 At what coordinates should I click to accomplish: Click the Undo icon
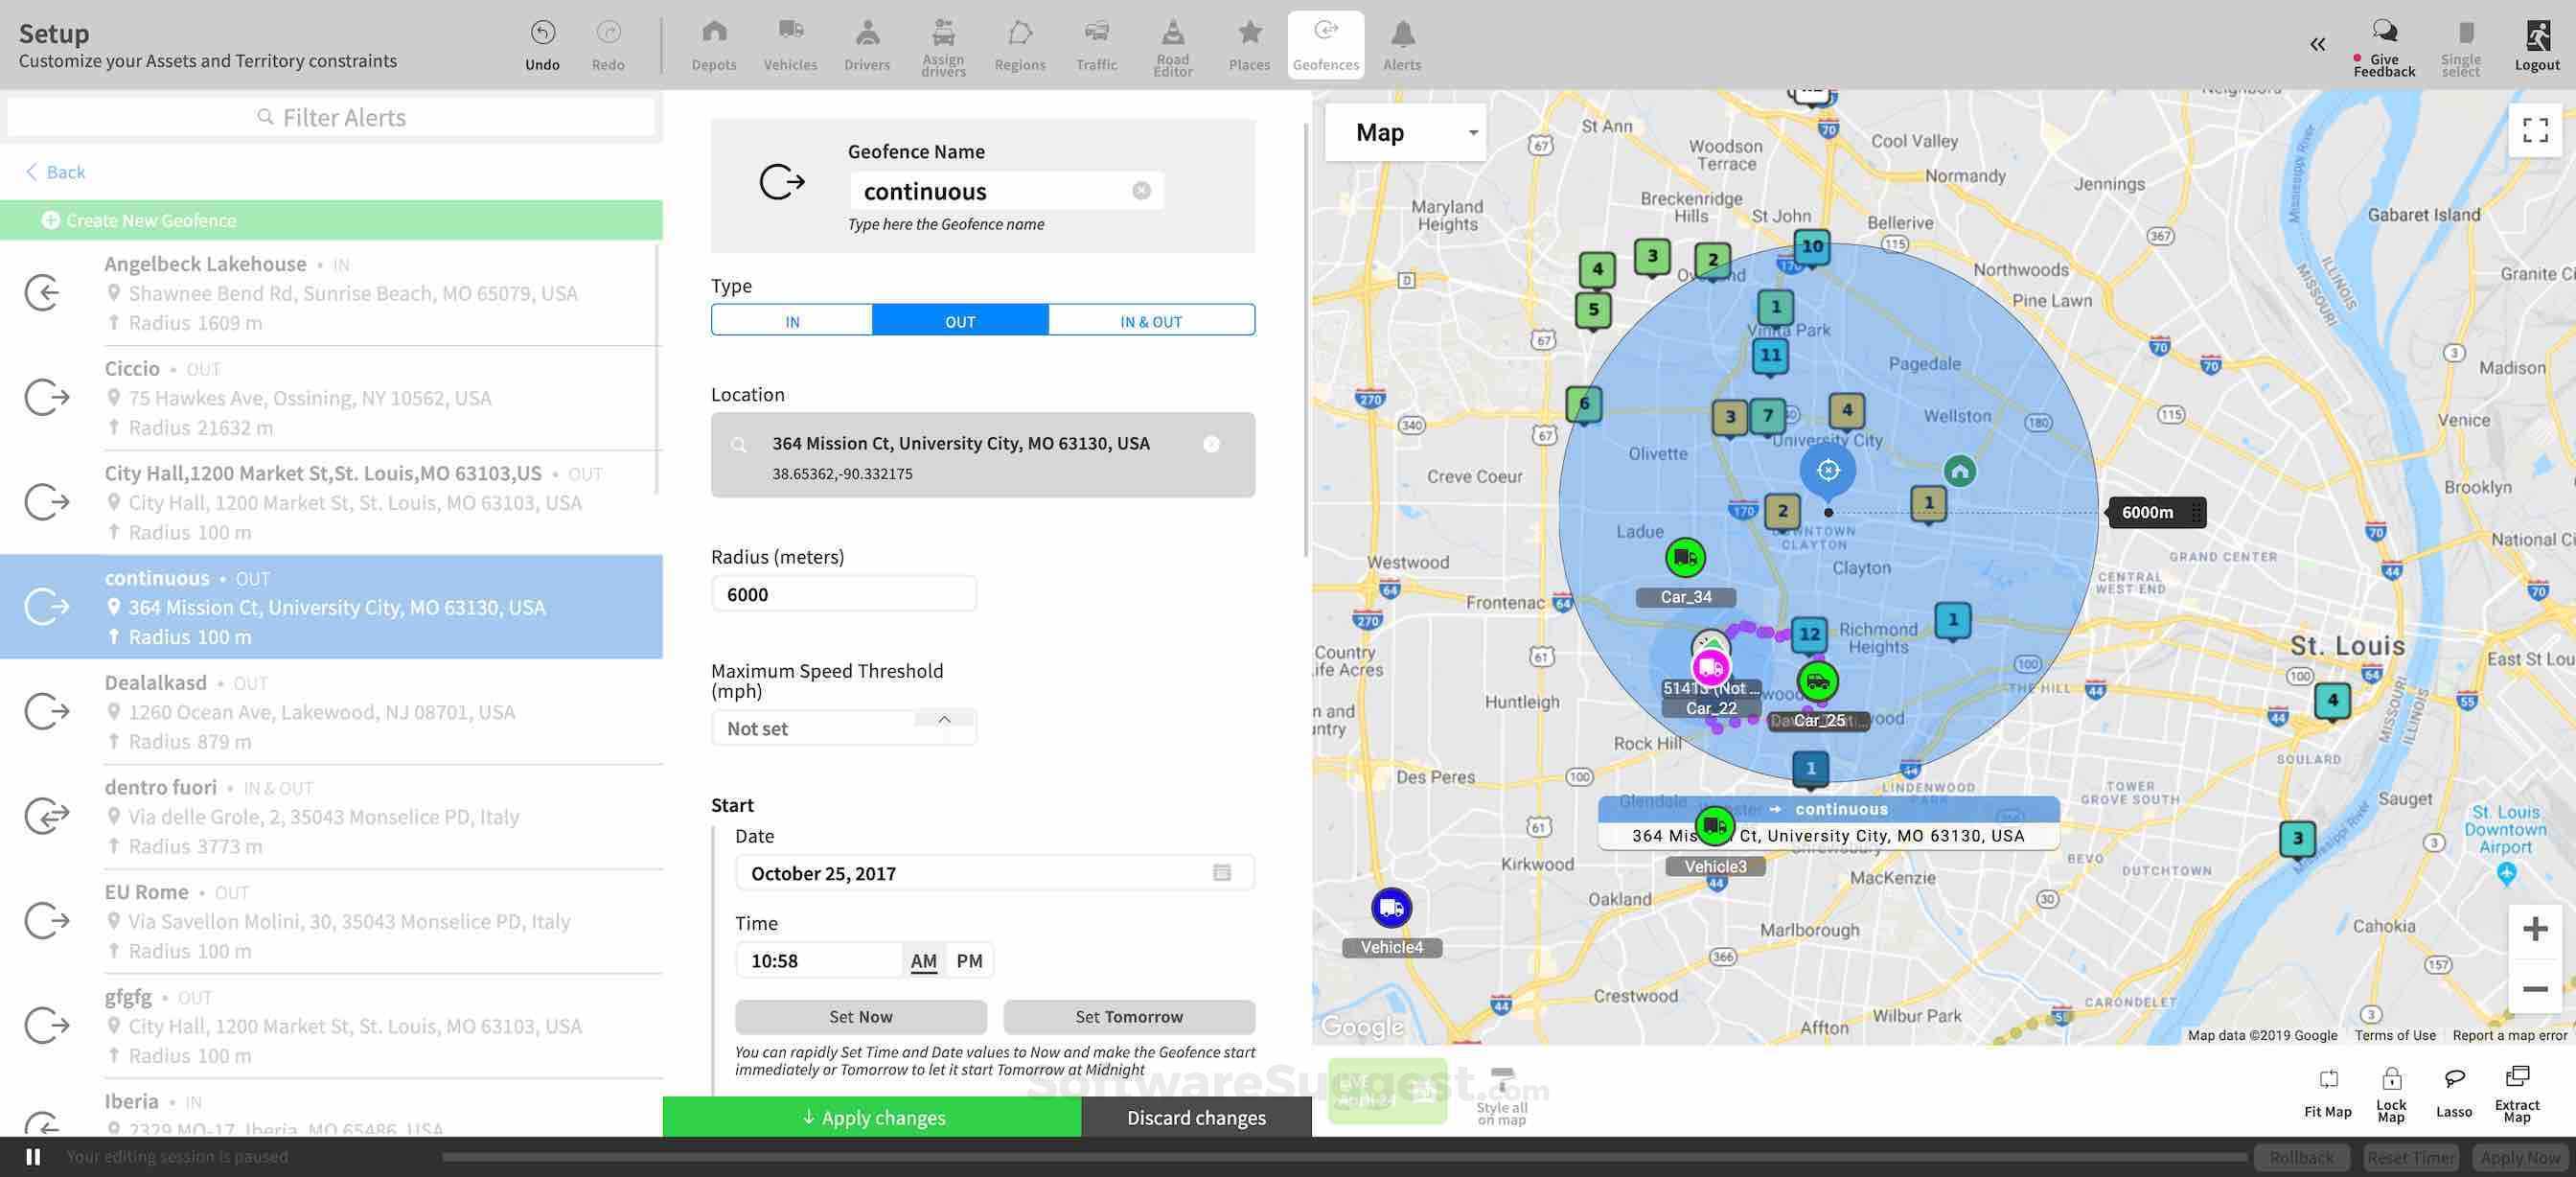tap(542, 45)
